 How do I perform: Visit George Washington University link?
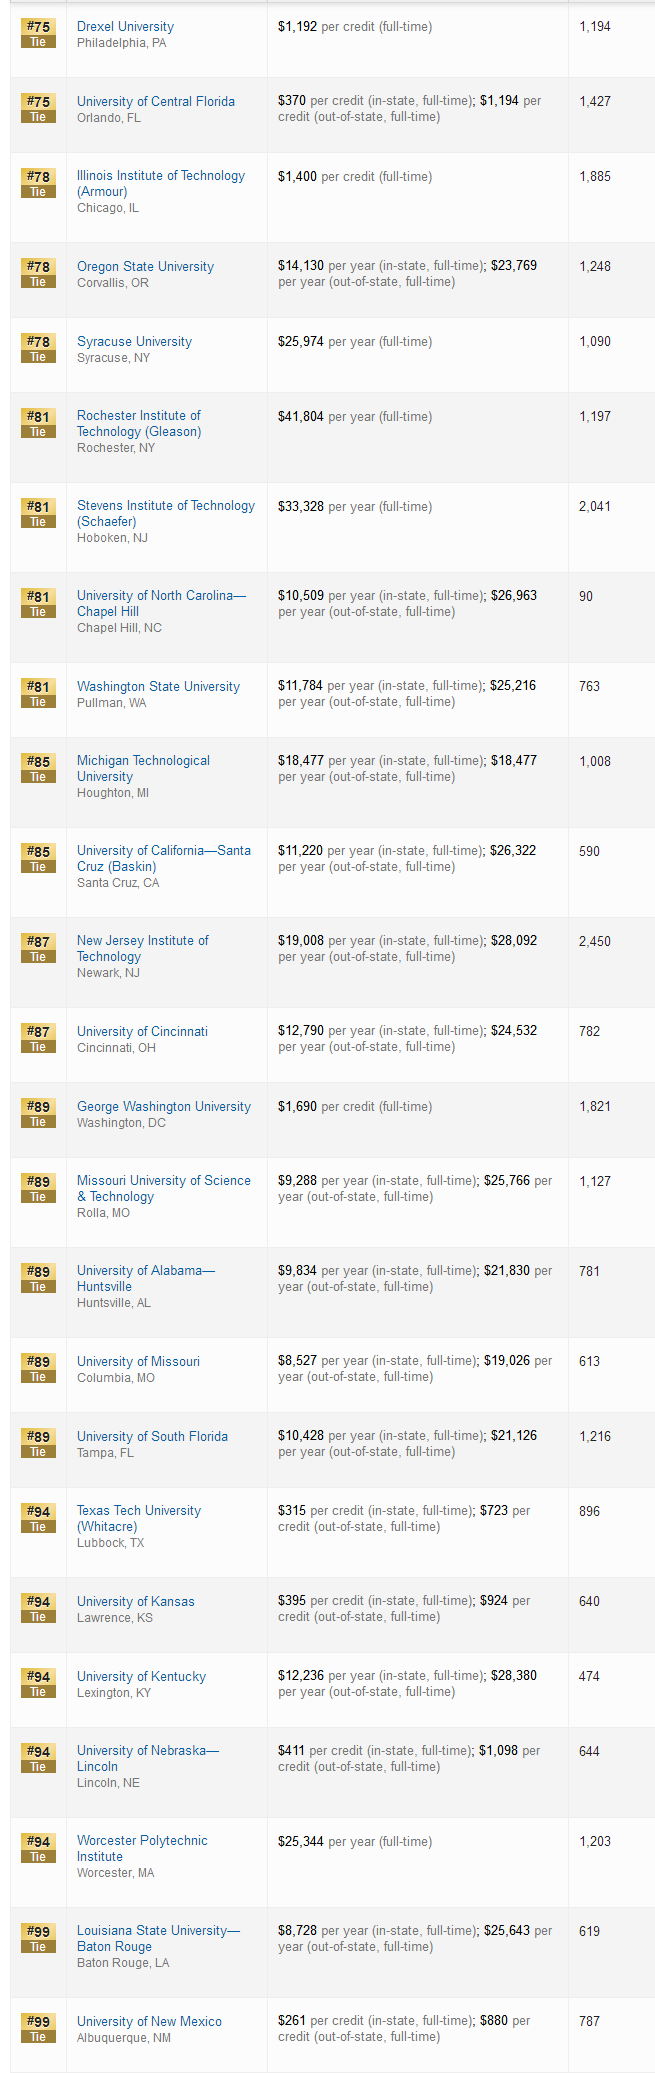pos(164,1106)
